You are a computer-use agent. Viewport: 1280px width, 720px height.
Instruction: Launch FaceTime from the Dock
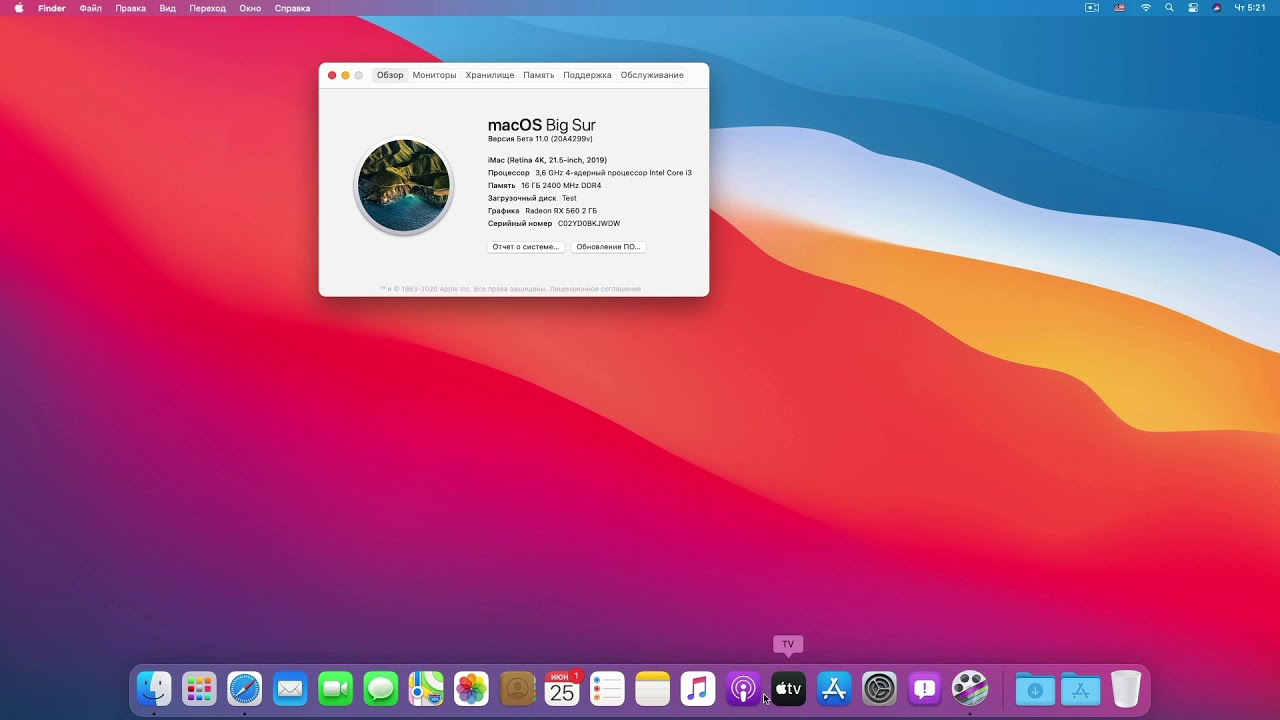coord(335,688)
